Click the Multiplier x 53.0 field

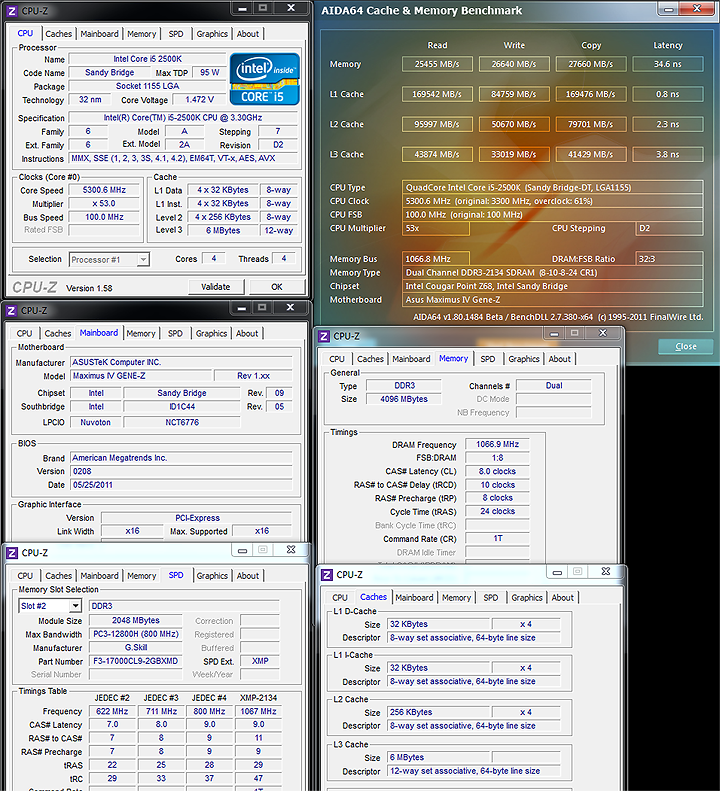pyautogui.click(x=104, y=203)
